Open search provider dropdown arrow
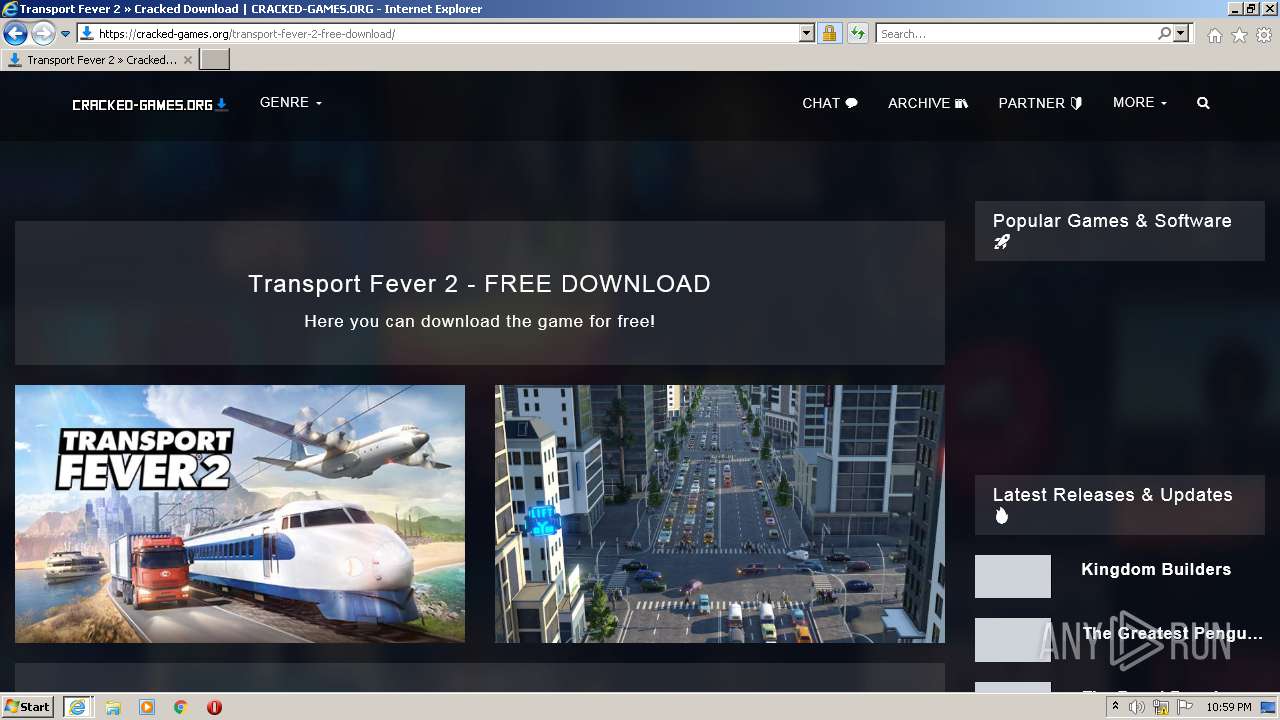 pos(1181,34)
